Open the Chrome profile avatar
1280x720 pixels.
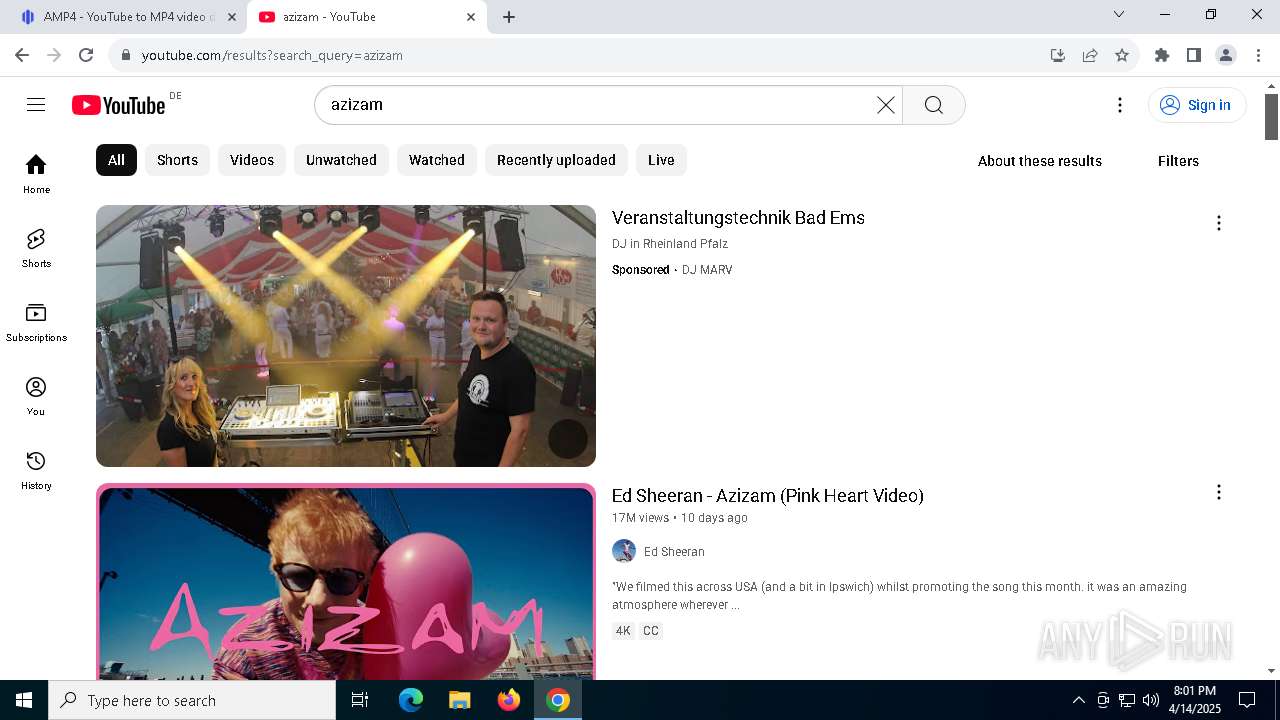(1226, 55)
